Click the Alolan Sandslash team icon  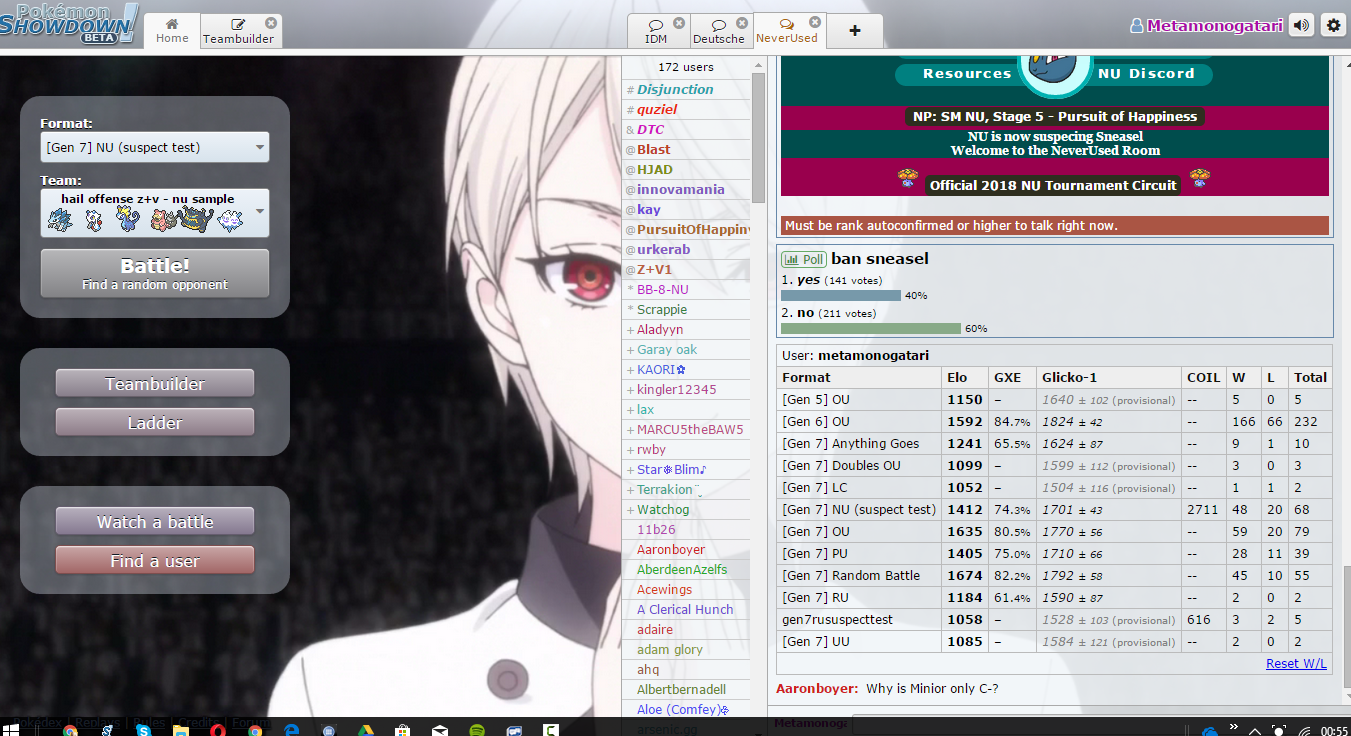[x=59, y=220]
